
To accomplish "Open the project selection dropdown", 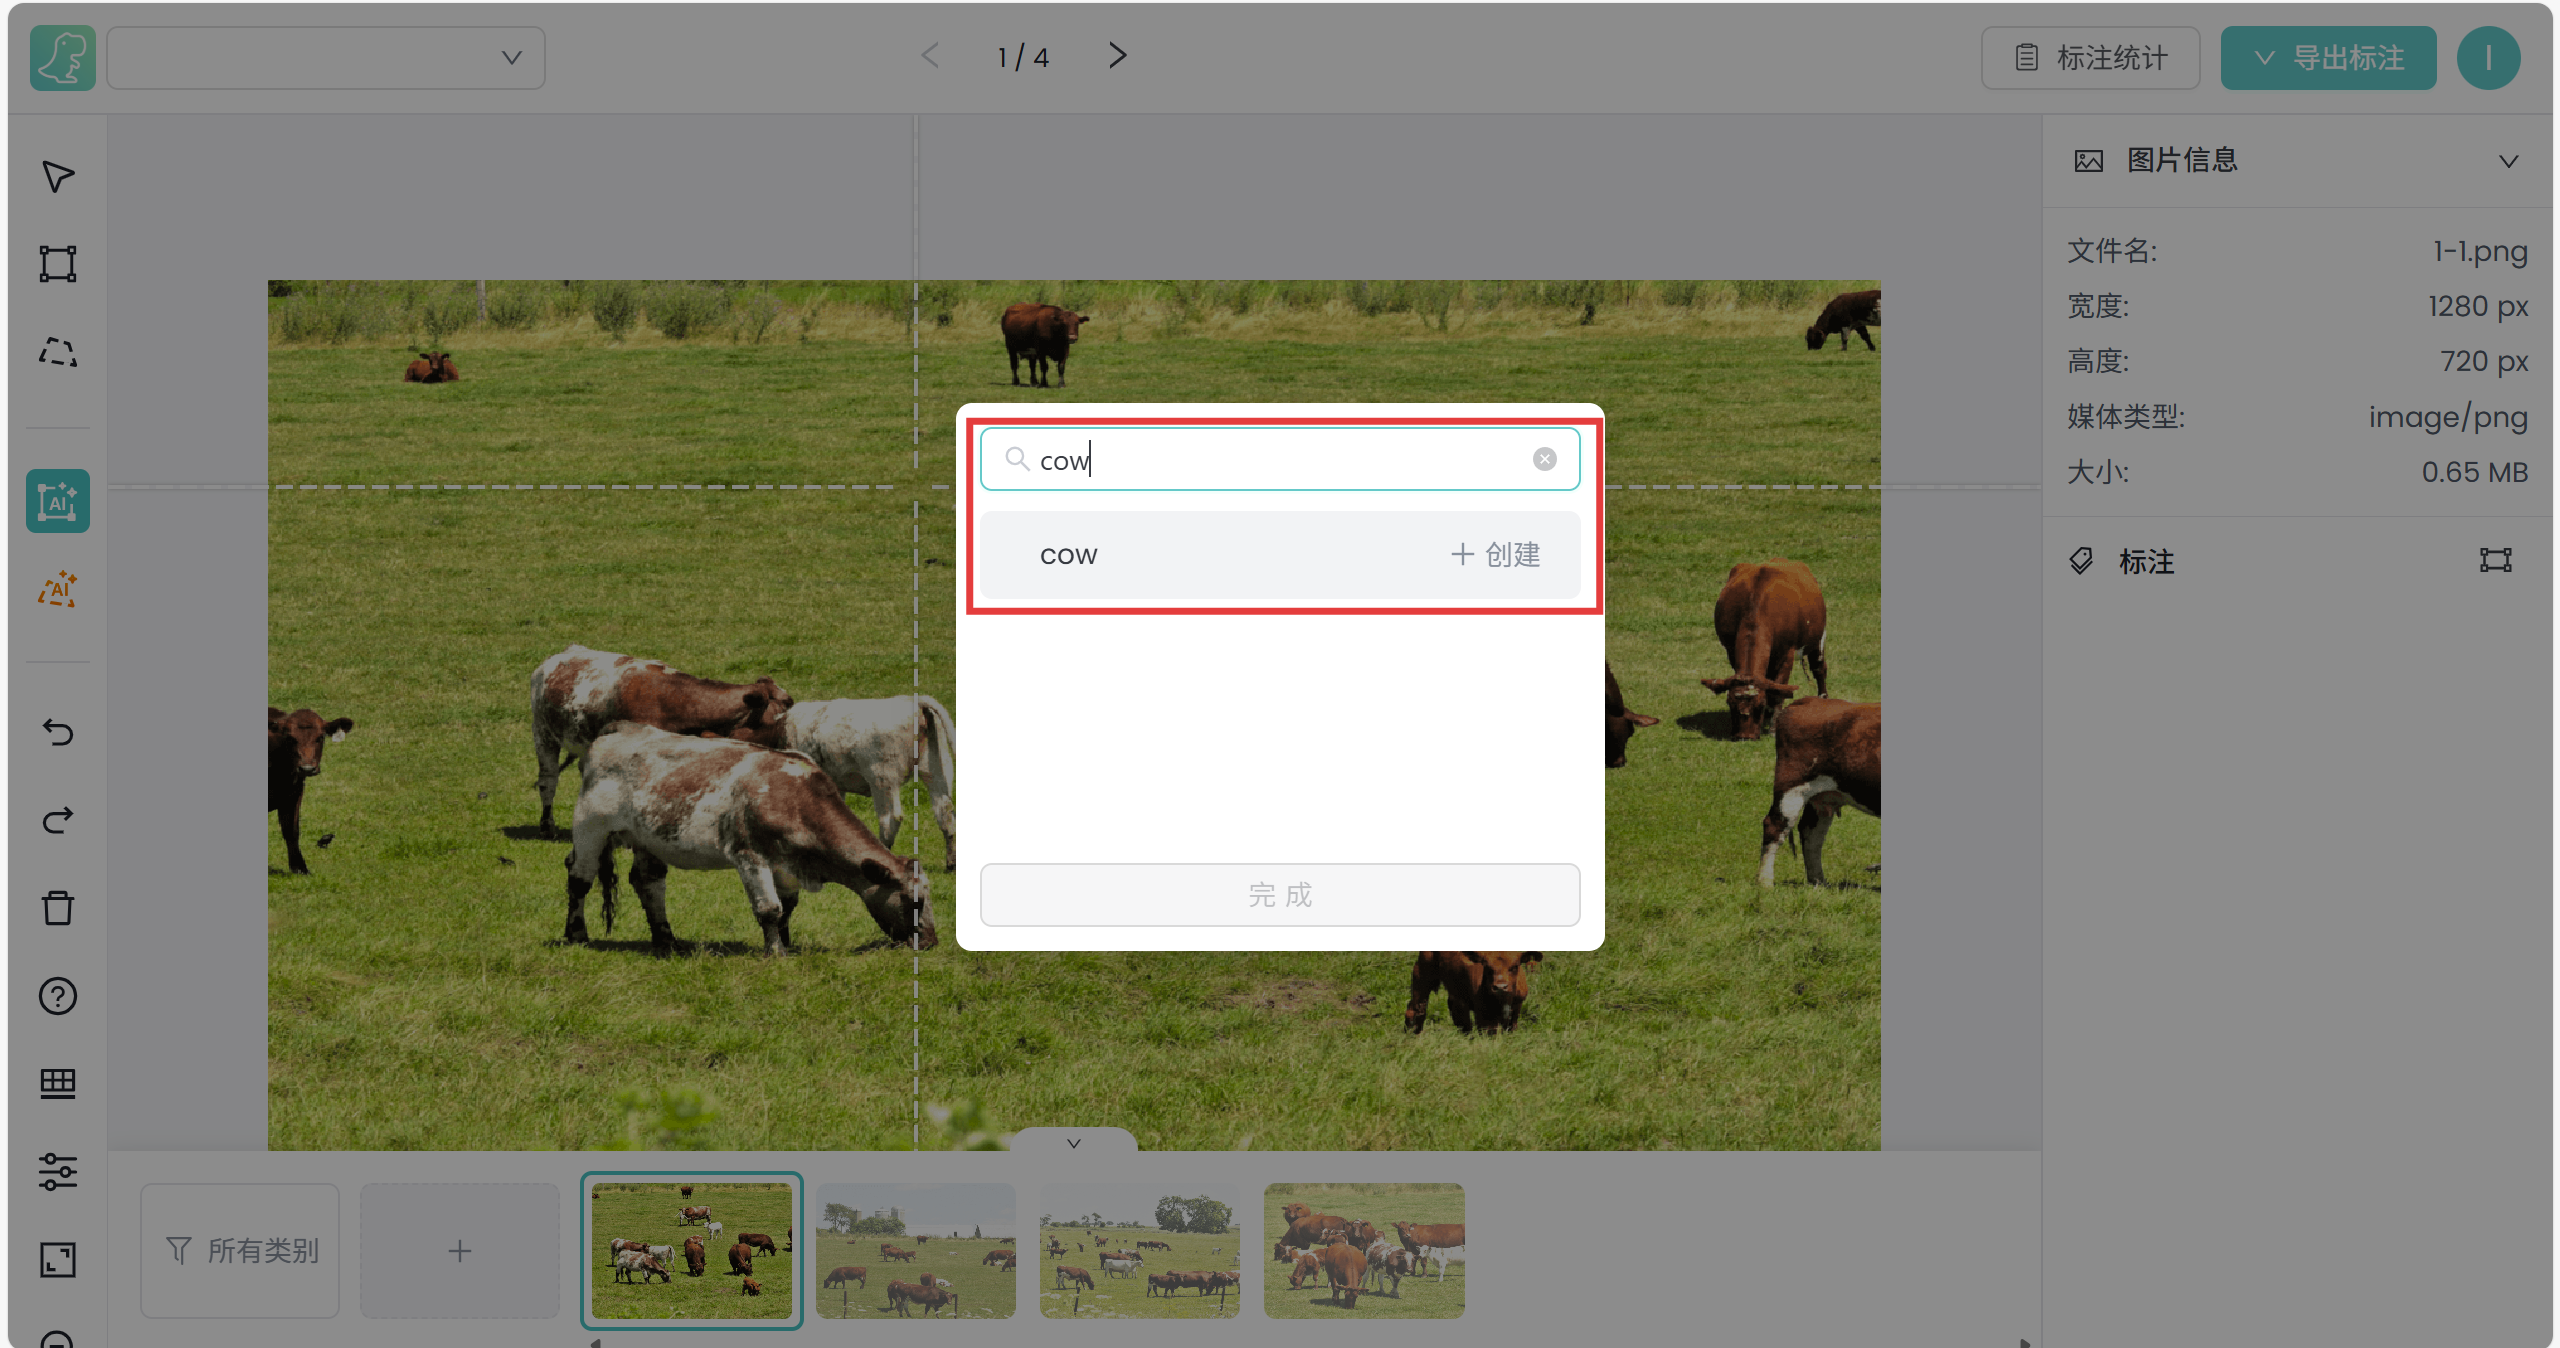I will [x=326, y=58].
